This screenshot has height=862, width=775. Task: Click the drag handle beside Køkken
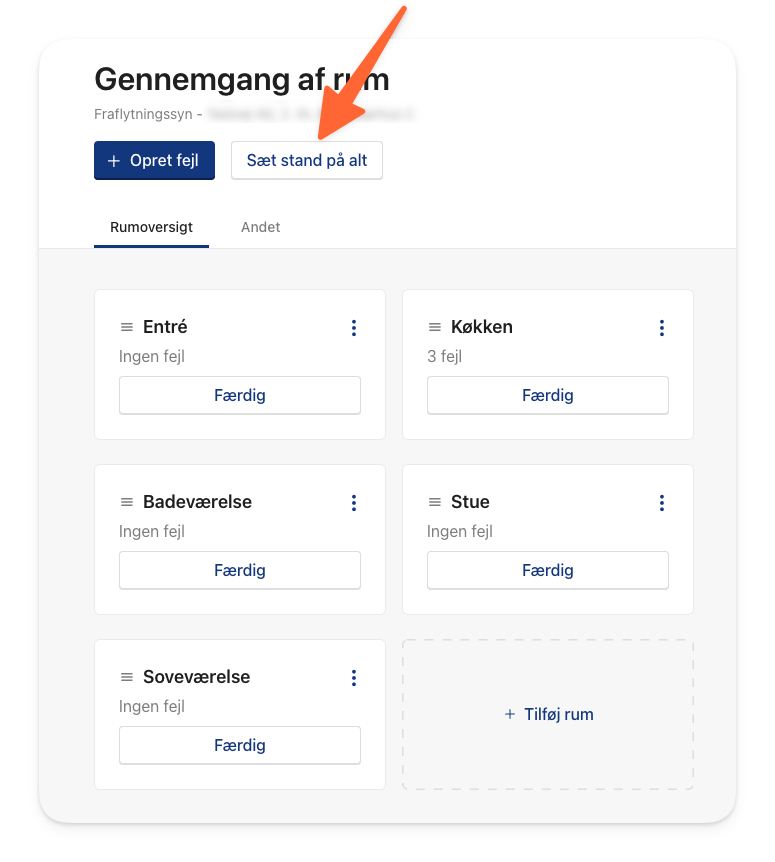coord(435,327)
